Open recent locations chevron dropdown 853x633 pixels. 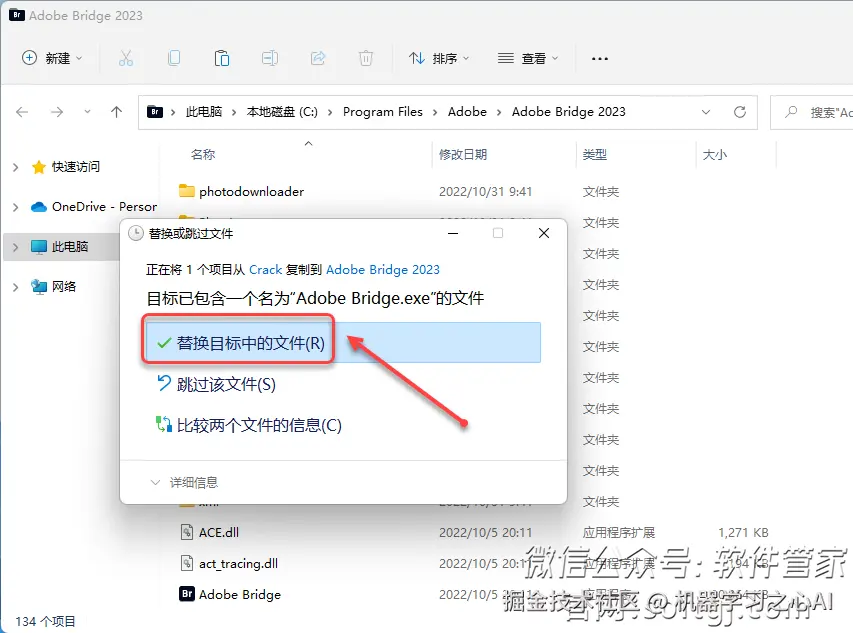tap(87, 112)
